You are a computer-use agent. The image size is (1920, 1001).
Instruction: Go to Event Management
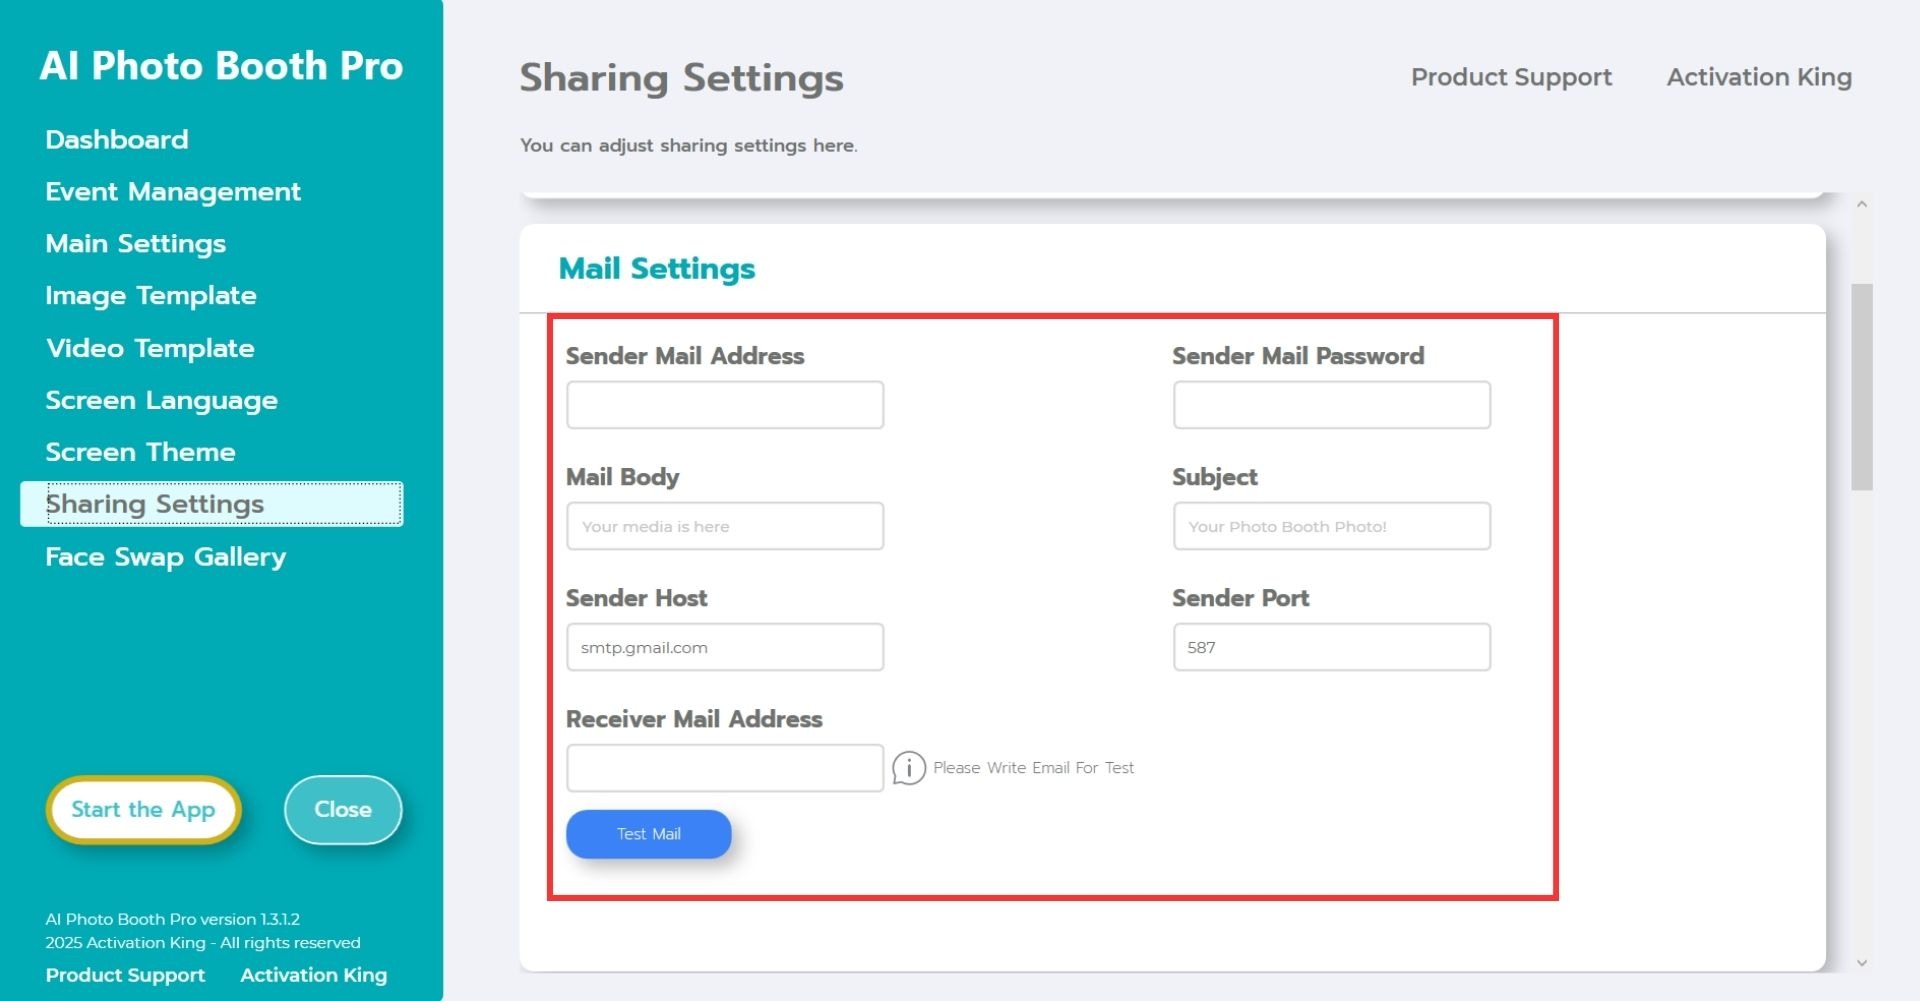pos(172,192)
